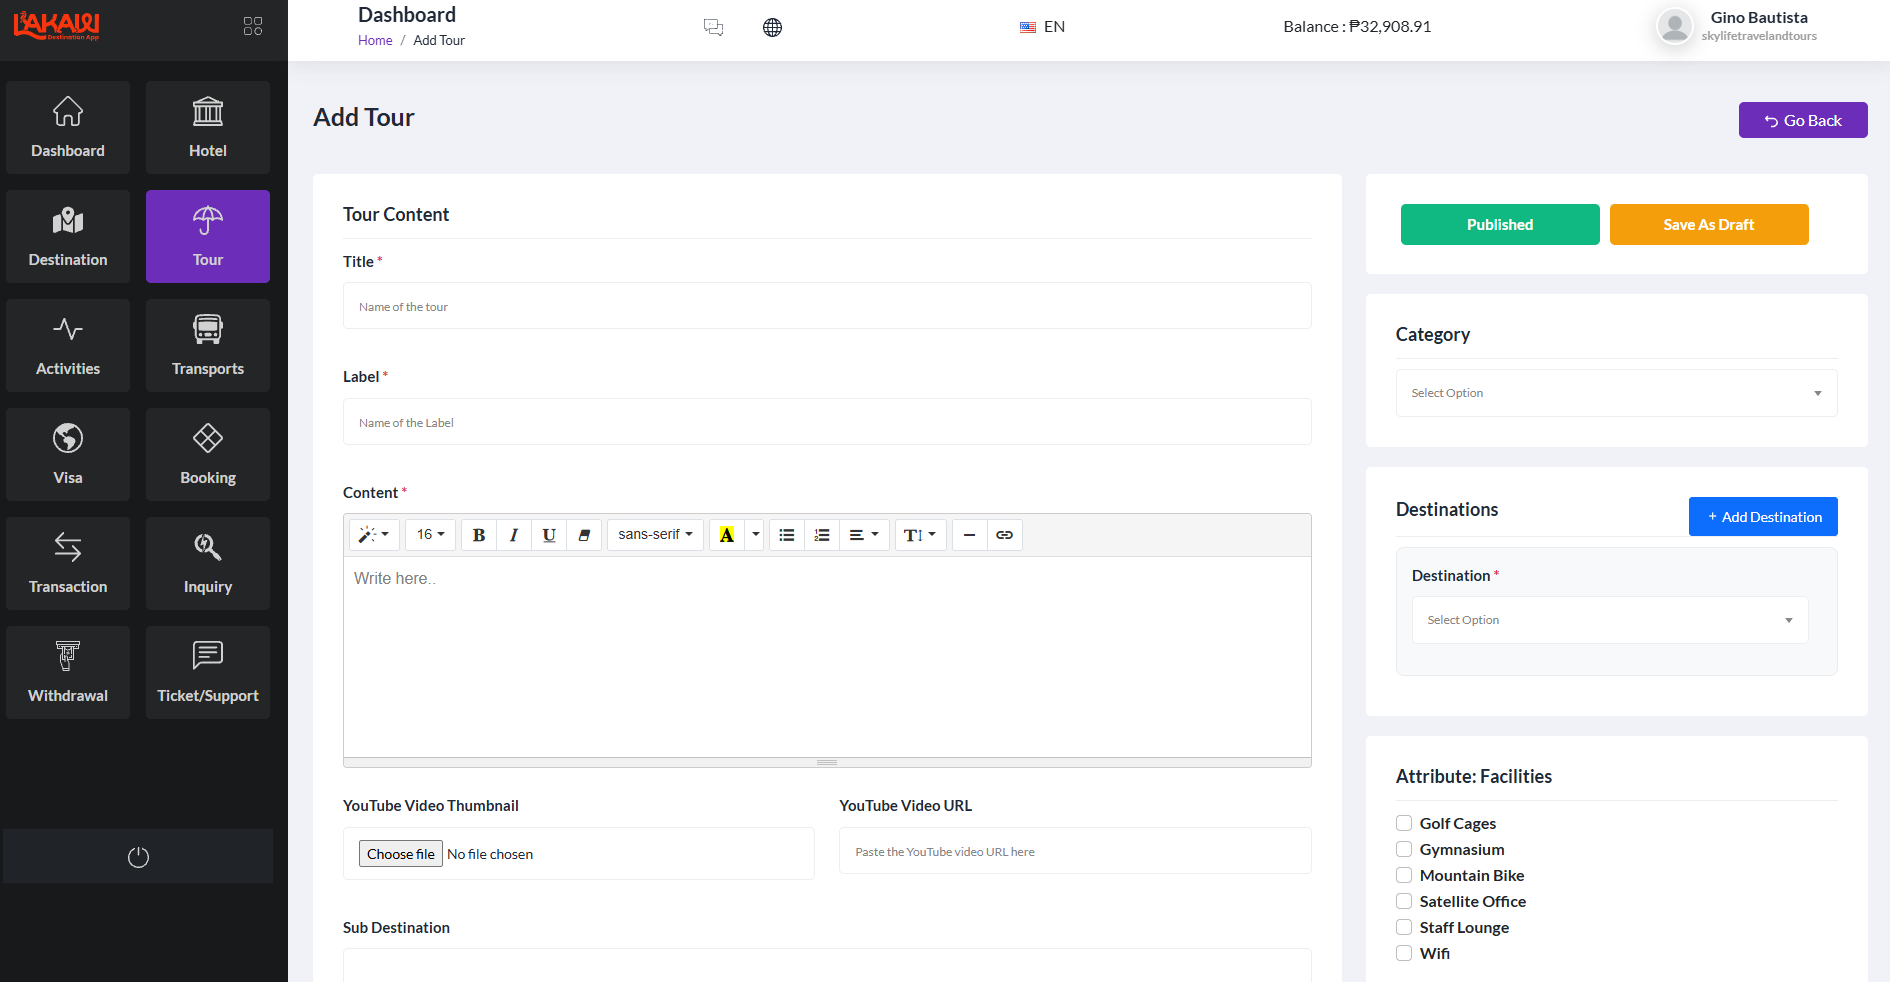The height and width of the screenshot is (982, 1890).
Task: Insert ordered numbered list in editor
Action: pos(822,535)
